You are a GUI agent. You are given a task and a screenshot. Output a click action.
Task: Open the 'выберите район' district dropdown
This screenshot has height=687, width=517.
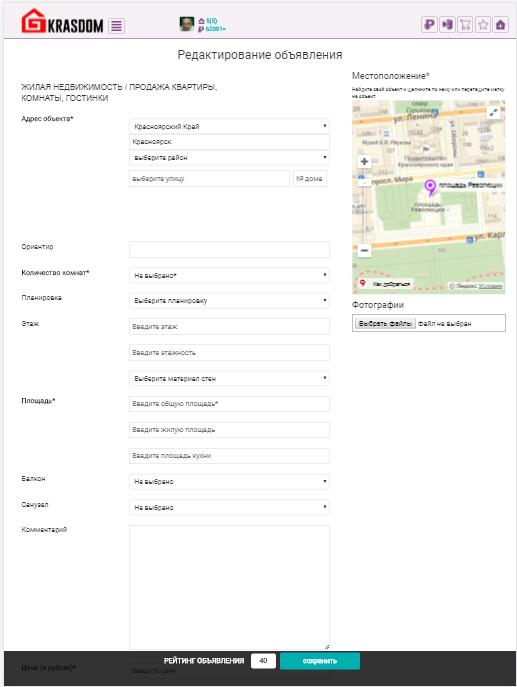(229, 157)
